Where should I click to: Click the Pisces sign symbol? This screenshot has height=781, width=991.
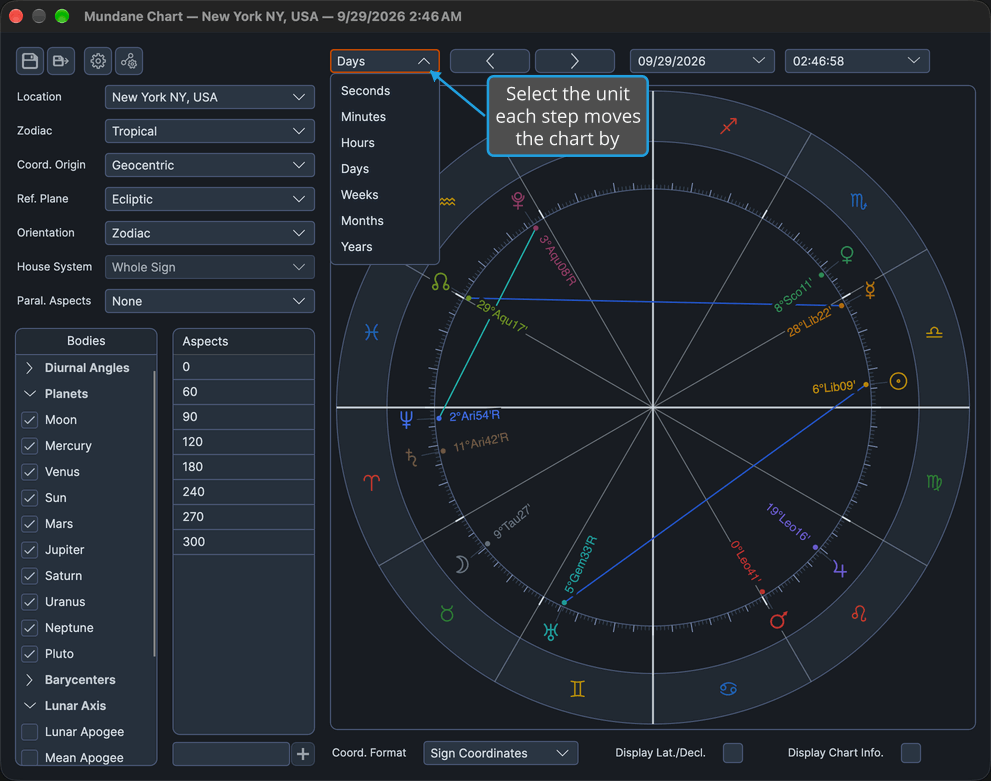tap(372, 332)
